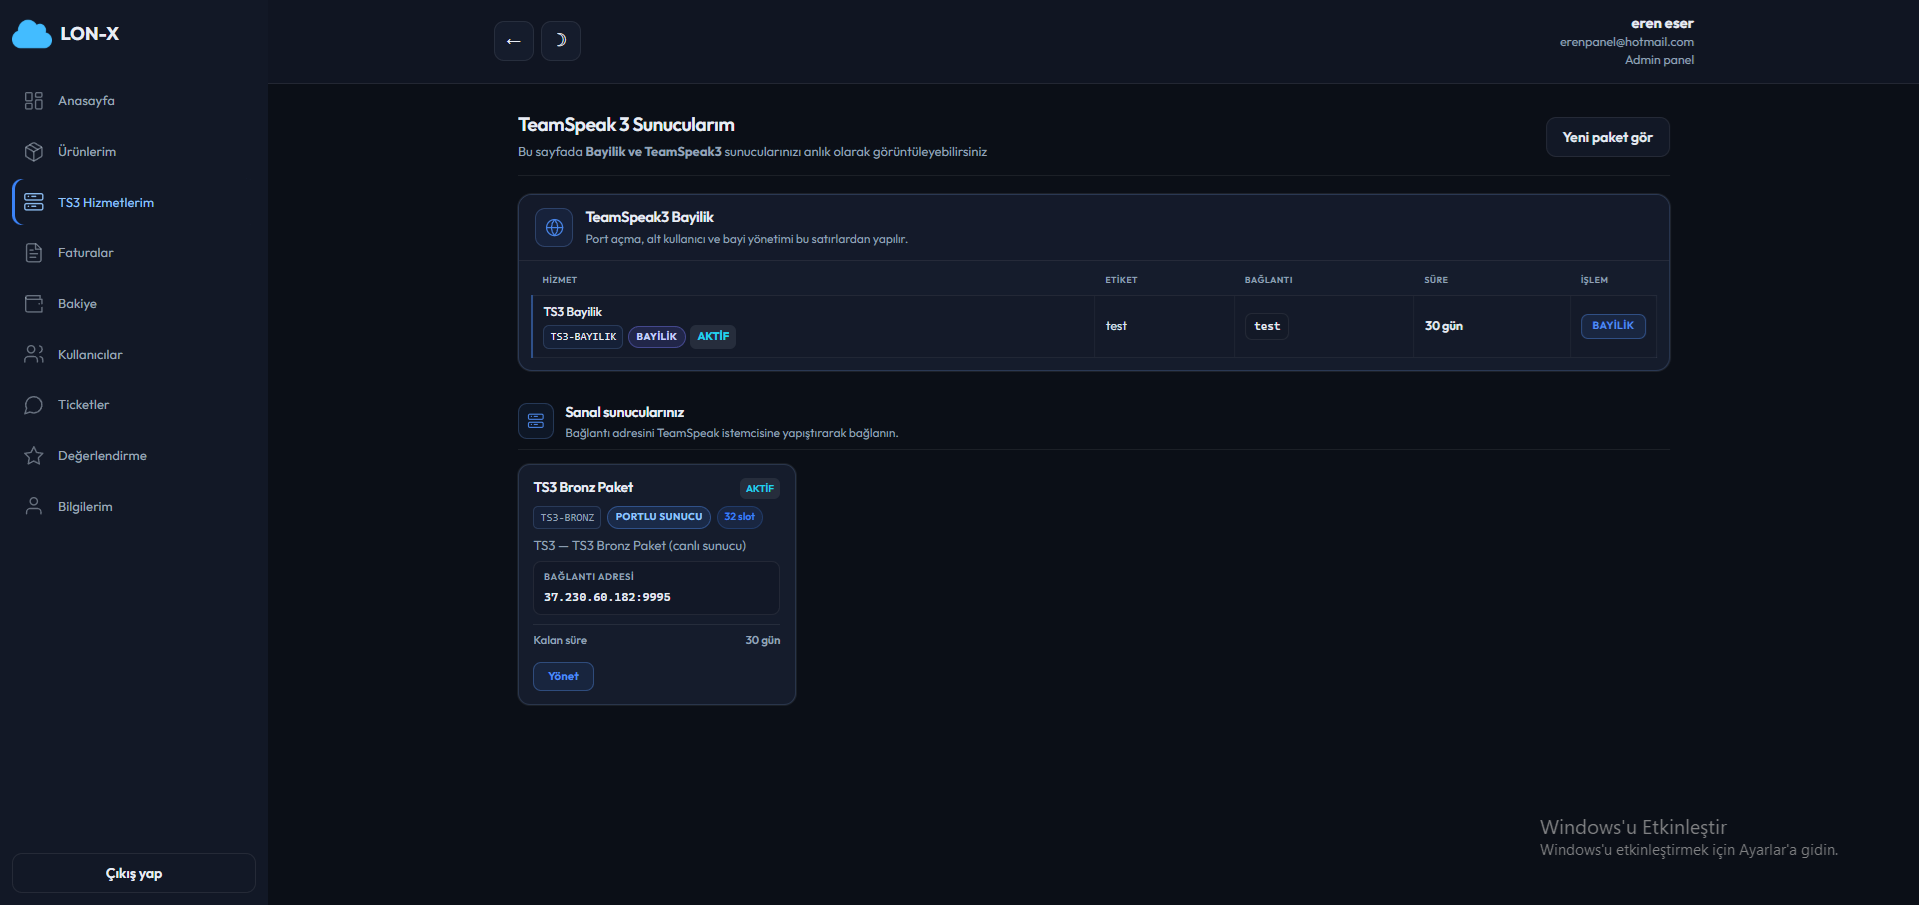Click the HİZMET column header
Viewport: 1919px width, 905px height.
[560, 280]
